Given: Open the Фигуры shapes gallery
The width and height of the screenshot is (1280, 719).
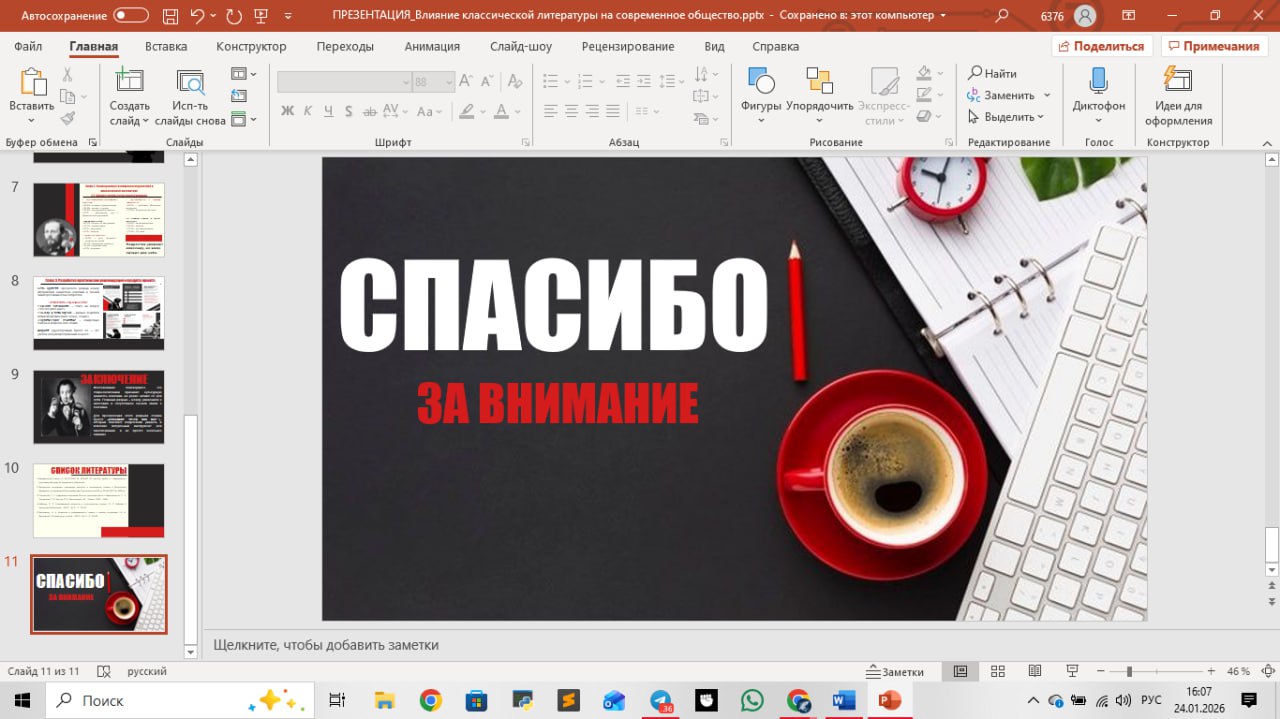Looking at the screenshot, I should [x=761, y=96].
